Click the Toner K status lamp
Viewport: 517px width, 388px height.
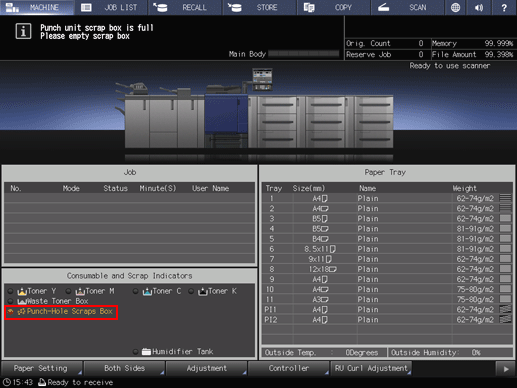pos(191,291)
